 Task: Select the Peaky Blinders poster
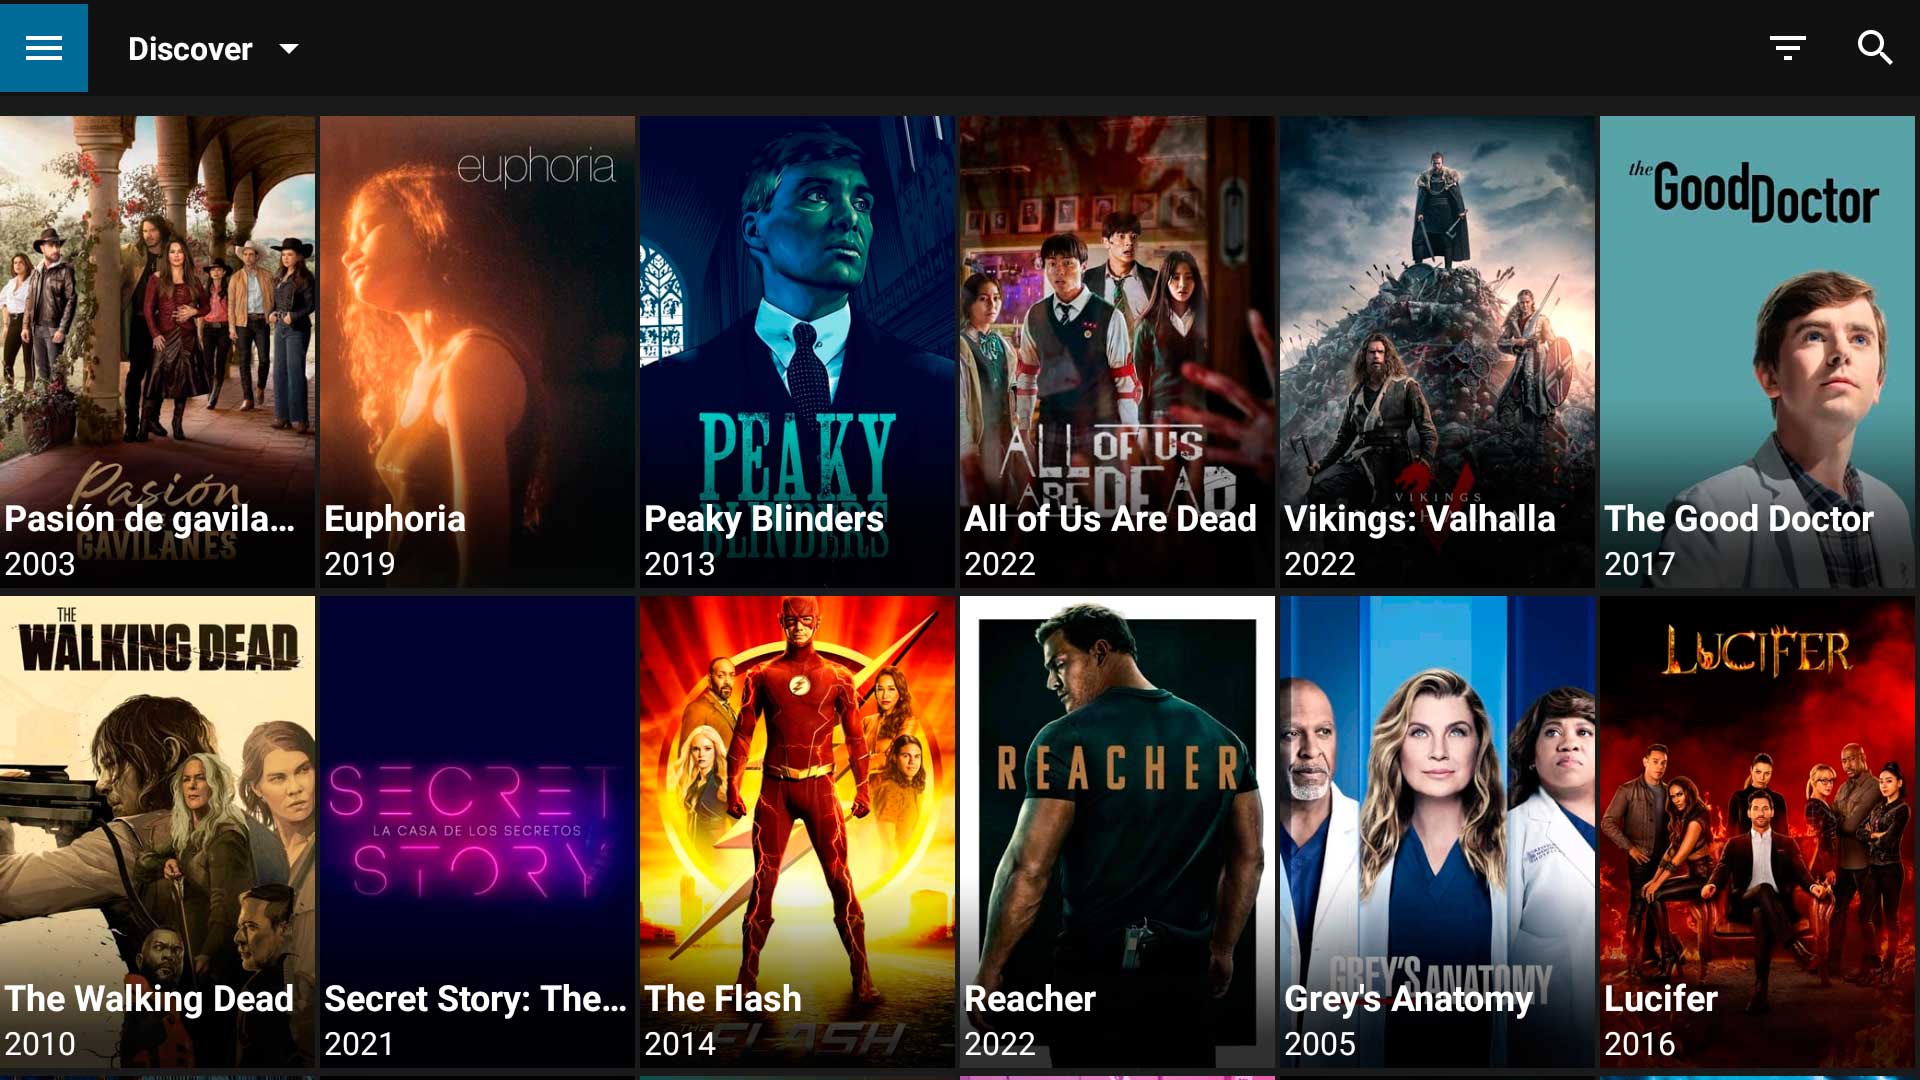coord(797,352)
